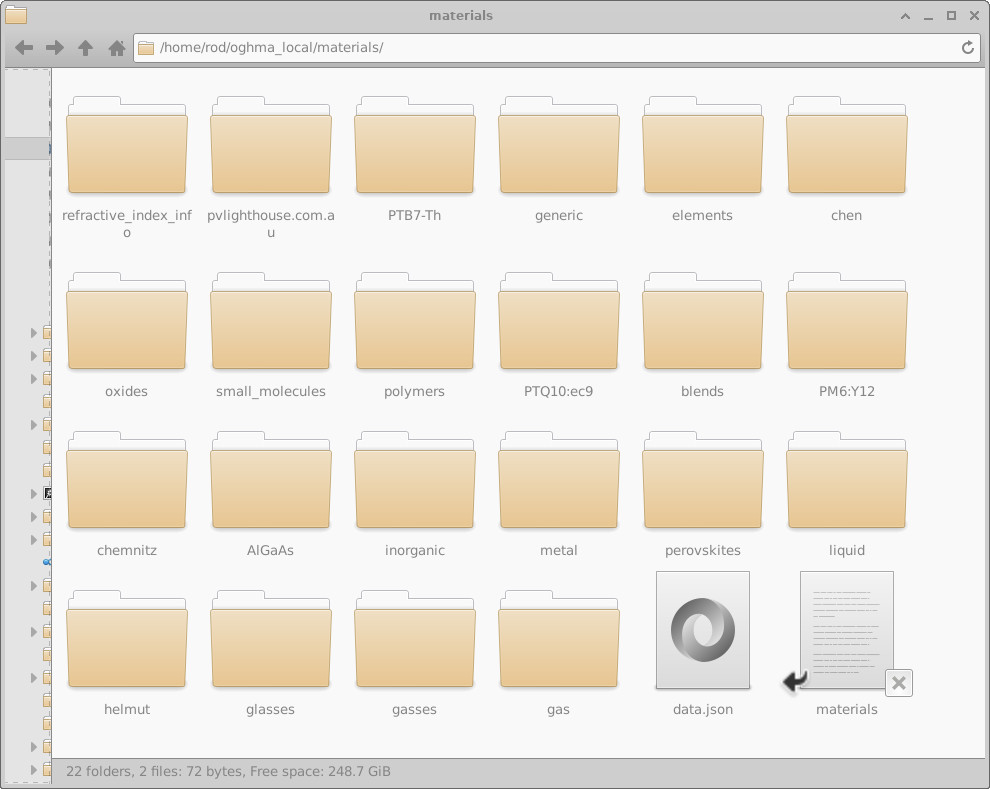Shade the window with the top-right arrow

904,15
